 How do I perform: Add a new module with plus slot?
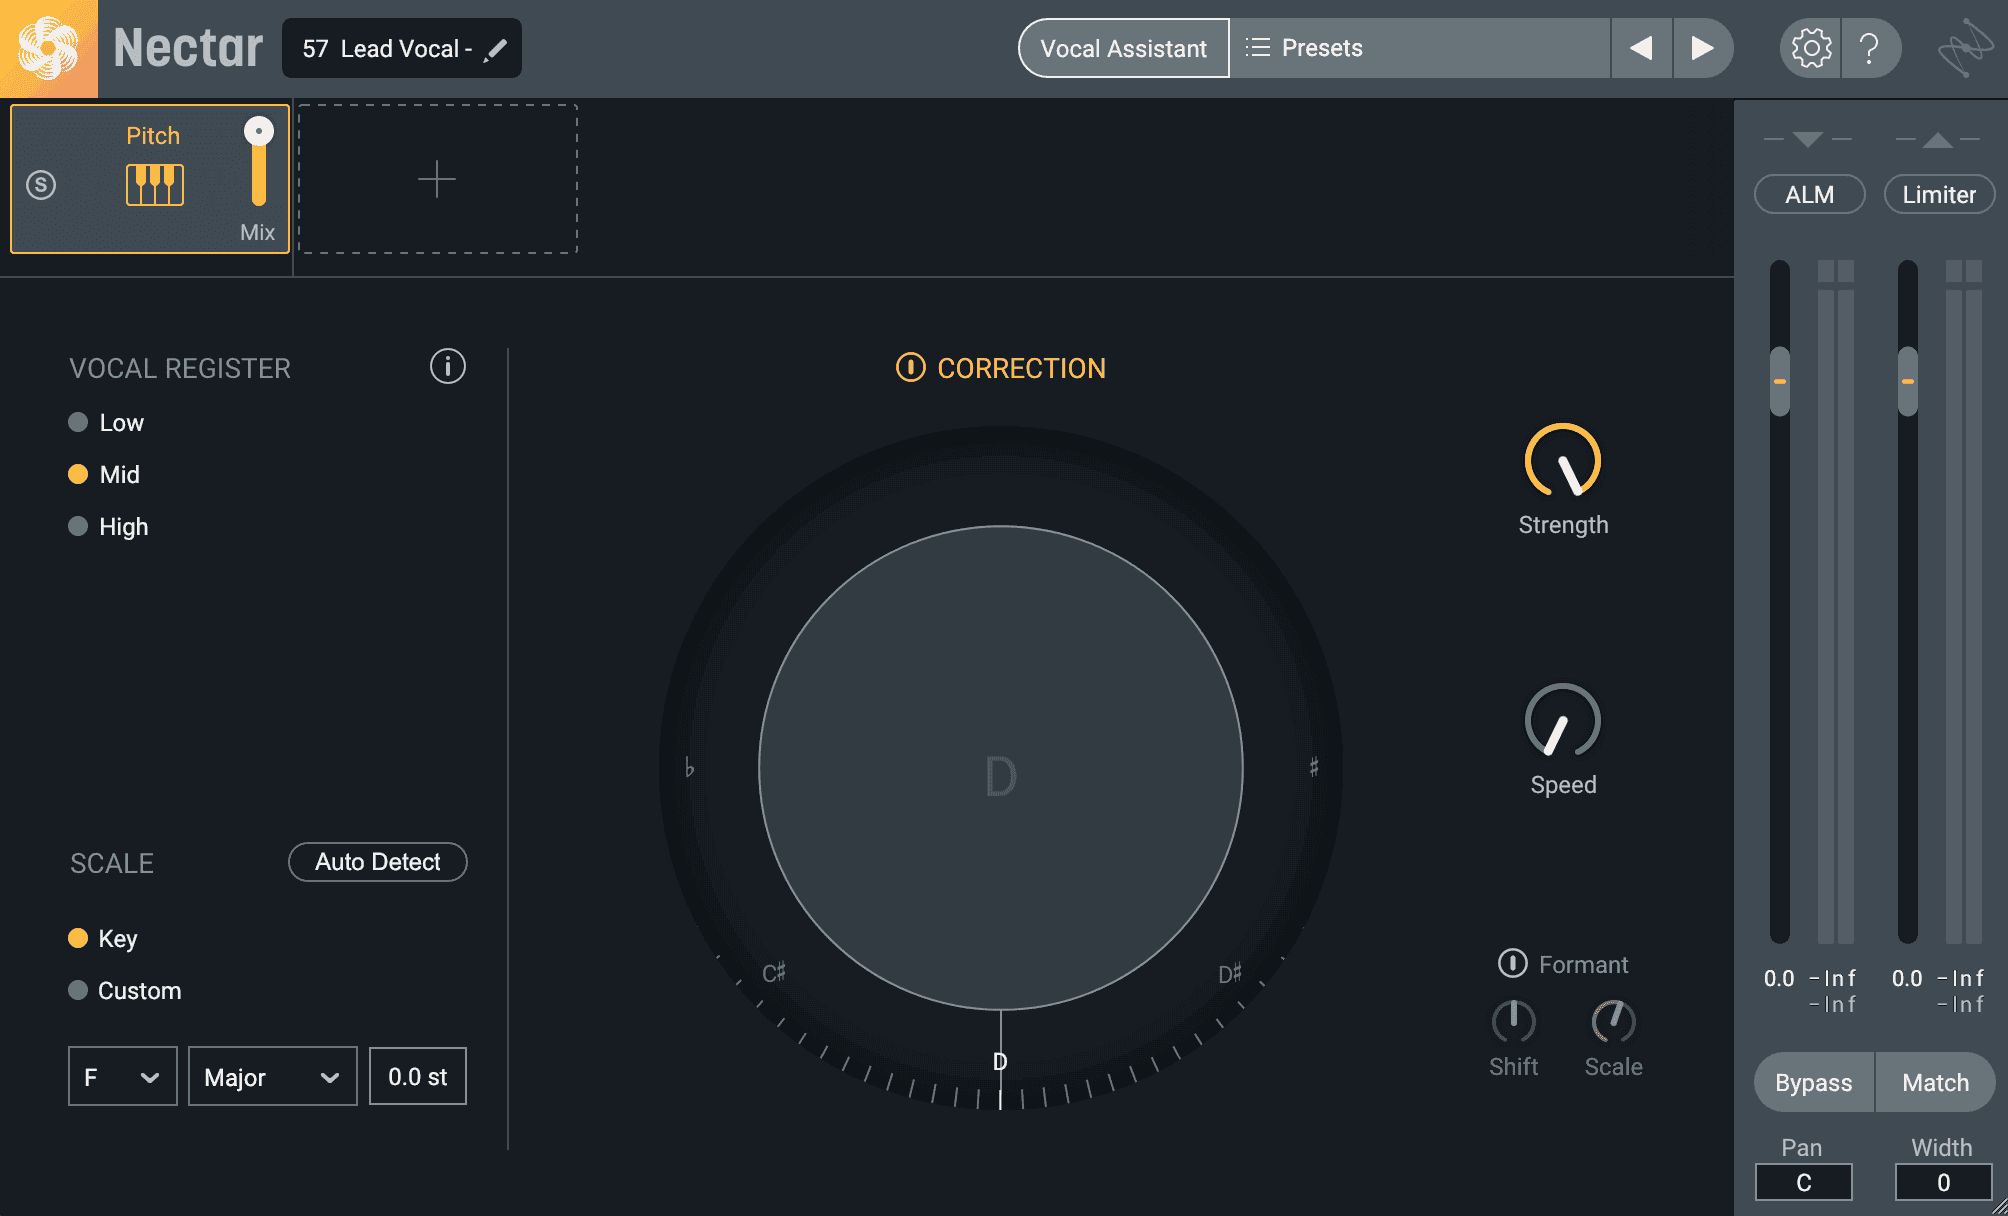pyautogui.click(x=438, y=179)
